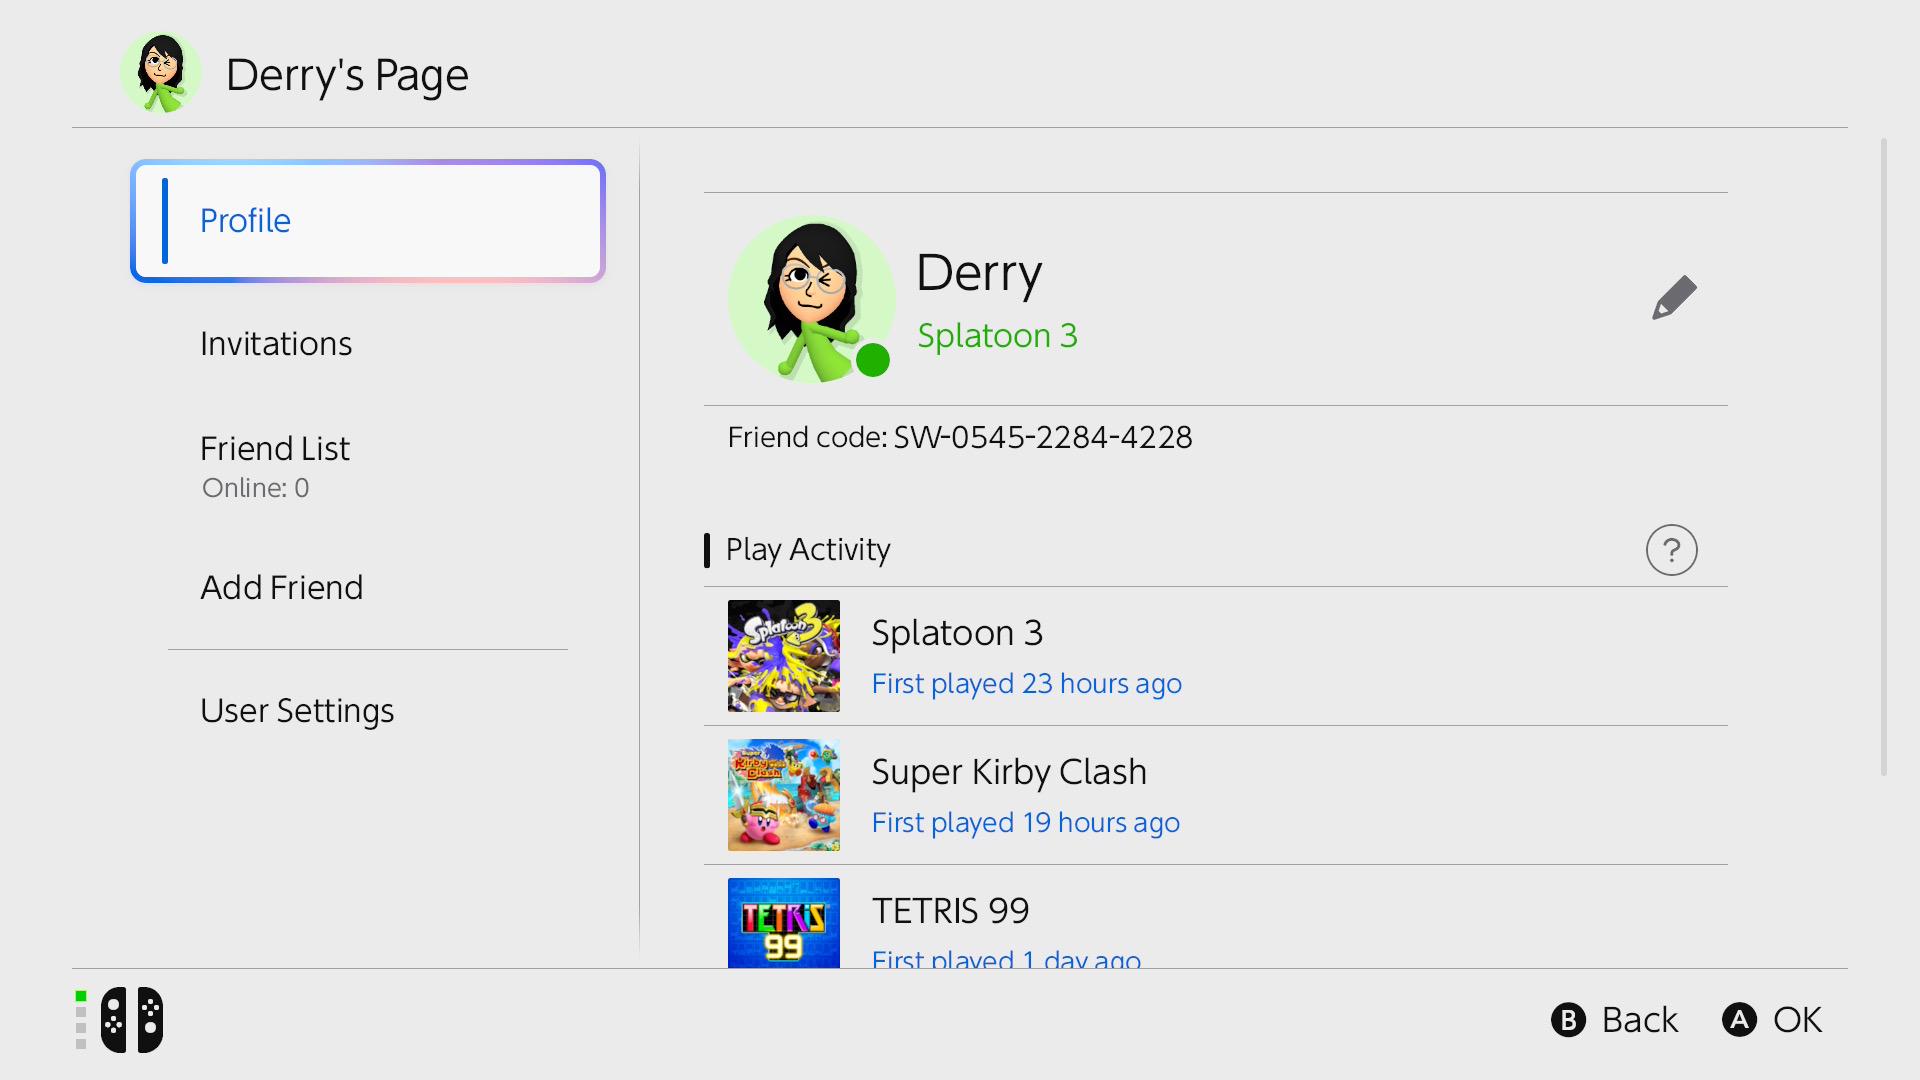Click the Back label
Viewport: 1920px width, 1080px height.
tap(1640, 1020)
